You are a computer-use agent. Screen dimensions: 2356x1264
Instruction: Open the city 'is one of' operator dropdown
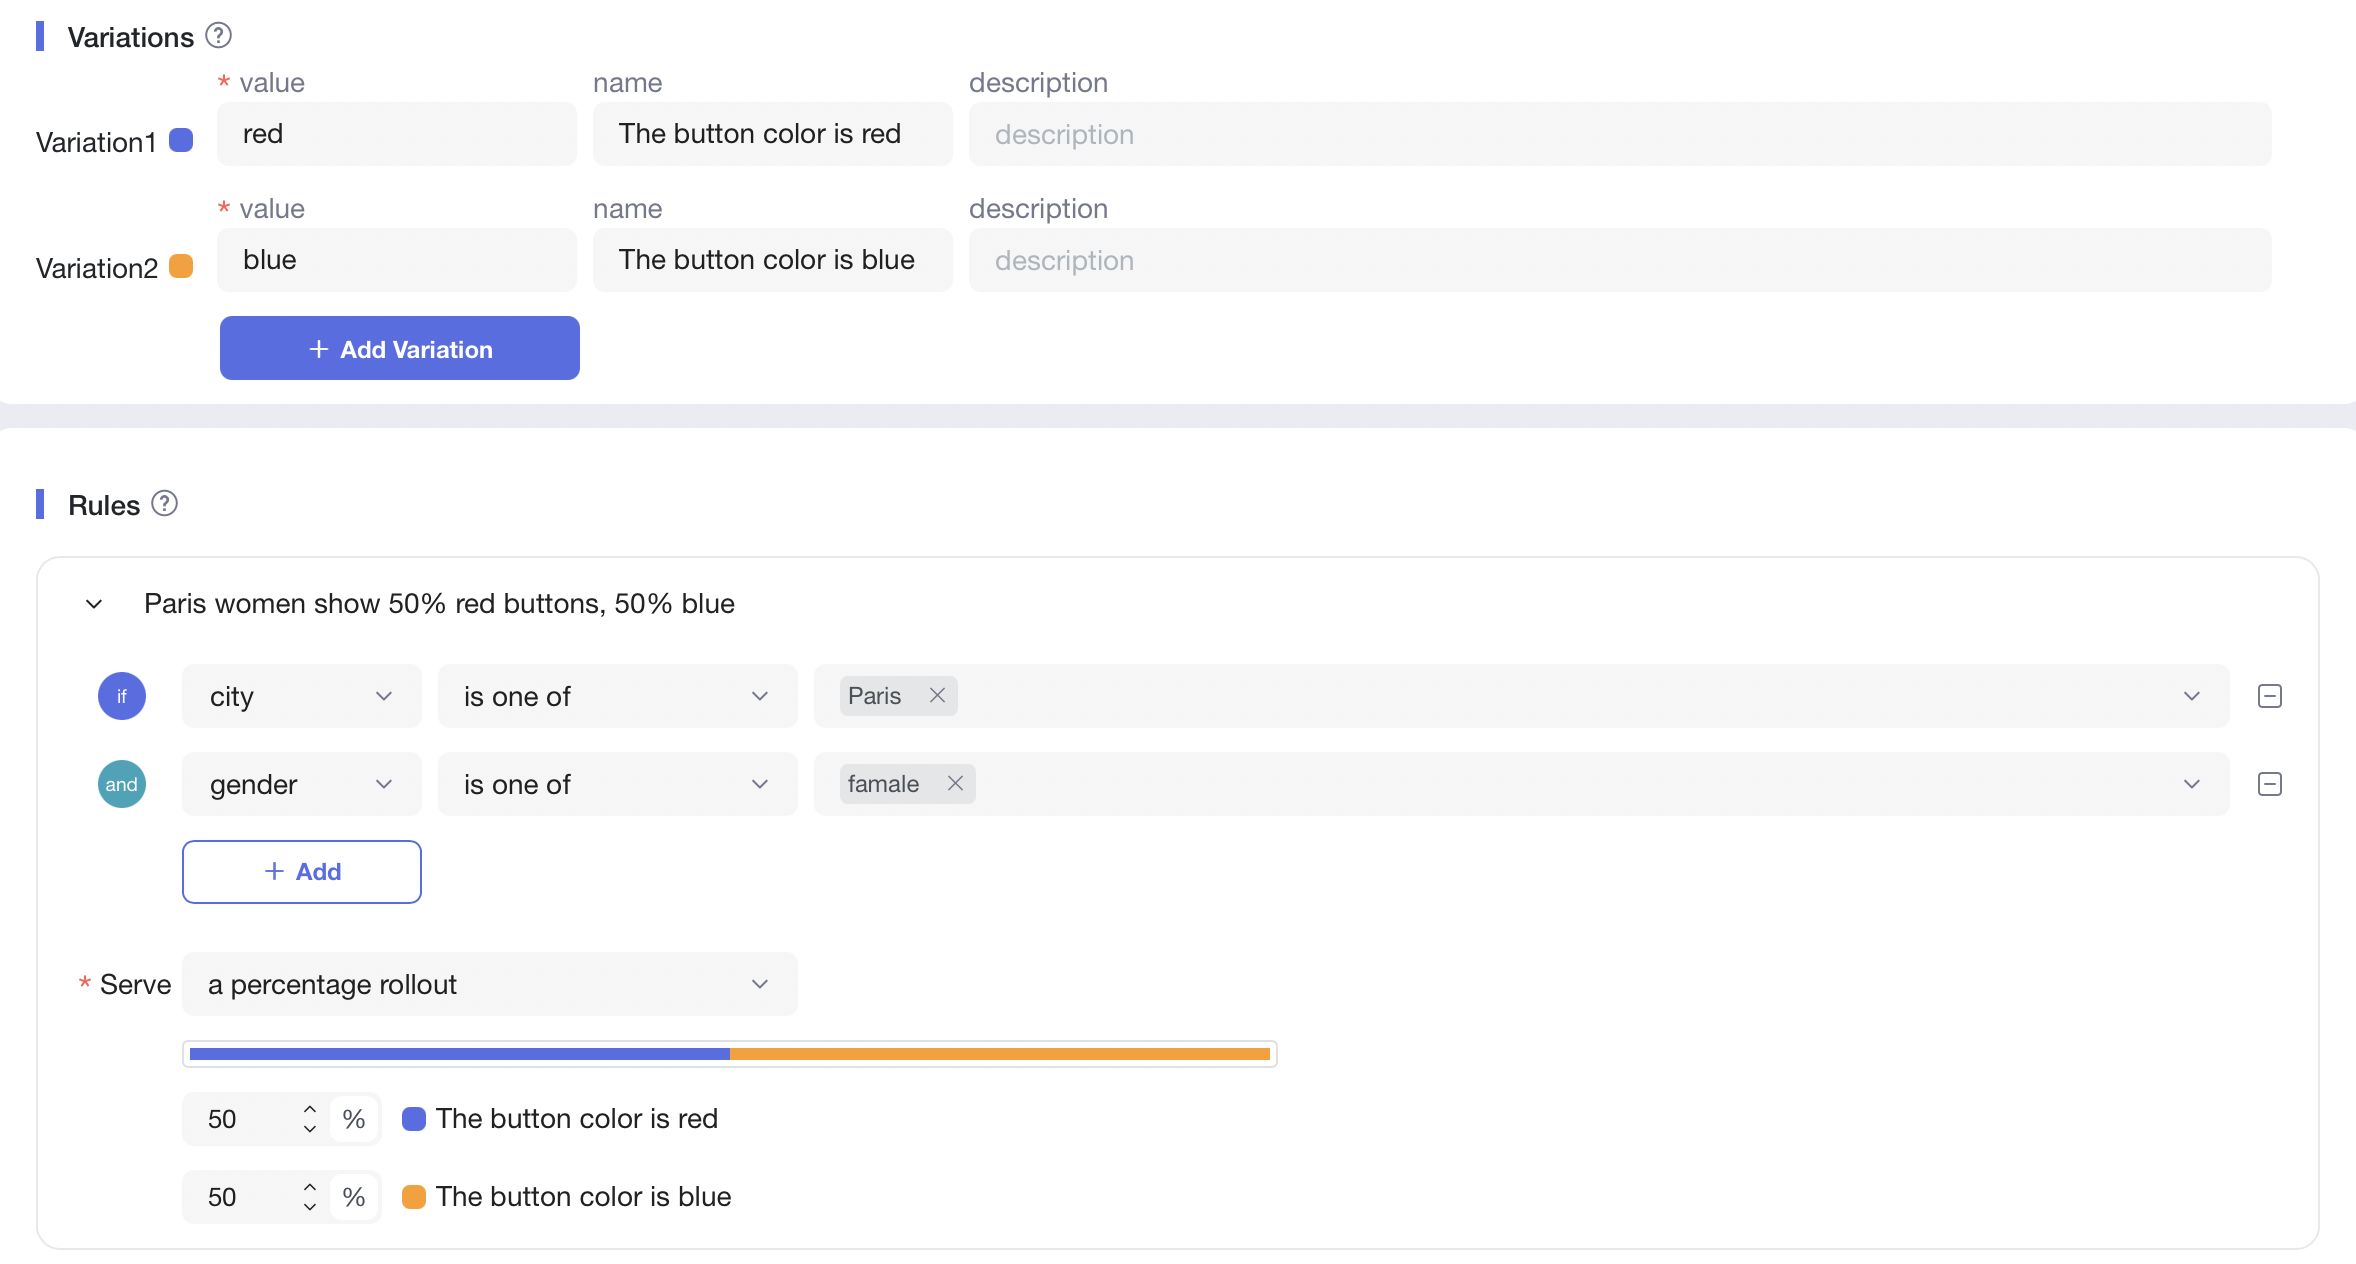click(617, 696)
